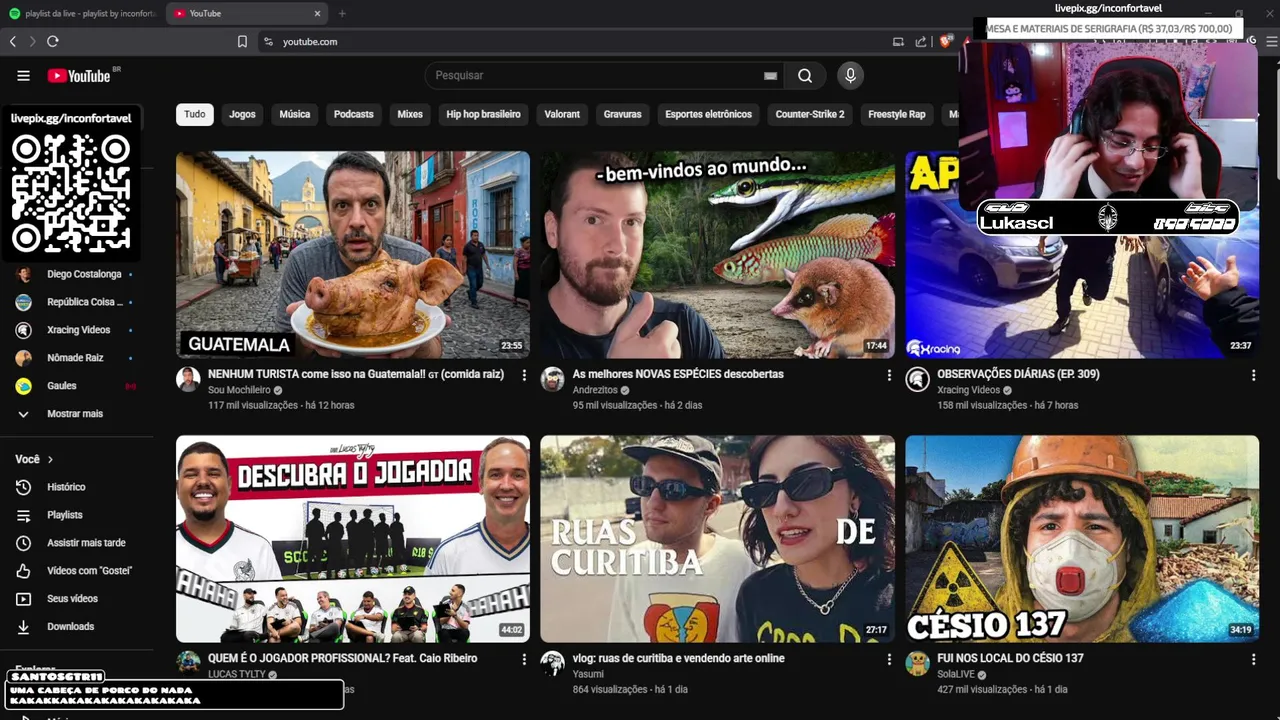Select the Gravuras filter chip

coord(622,114)
